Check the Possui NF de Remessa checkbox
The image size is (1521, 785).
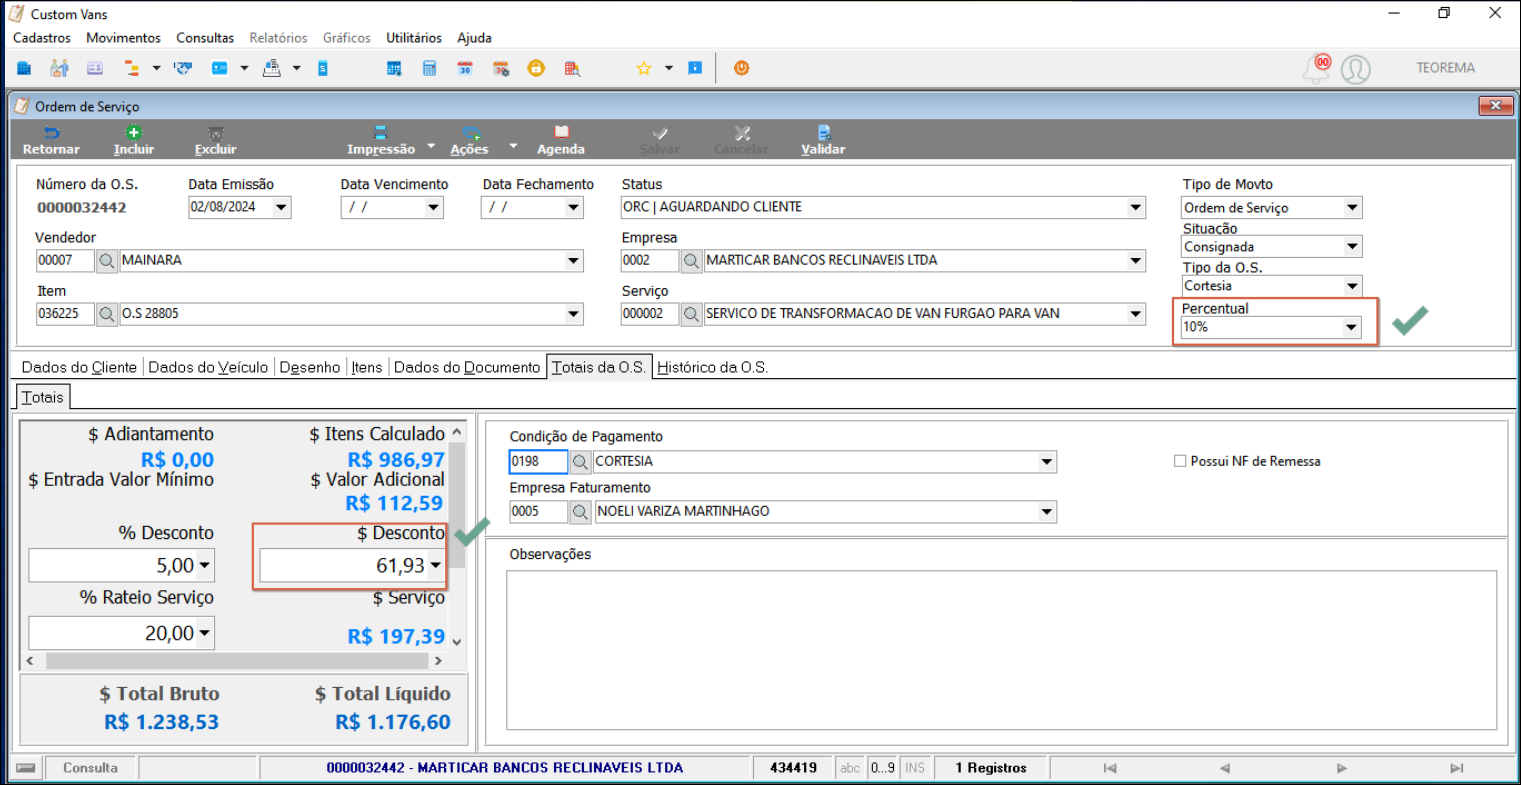click(x=1180, y=461)
